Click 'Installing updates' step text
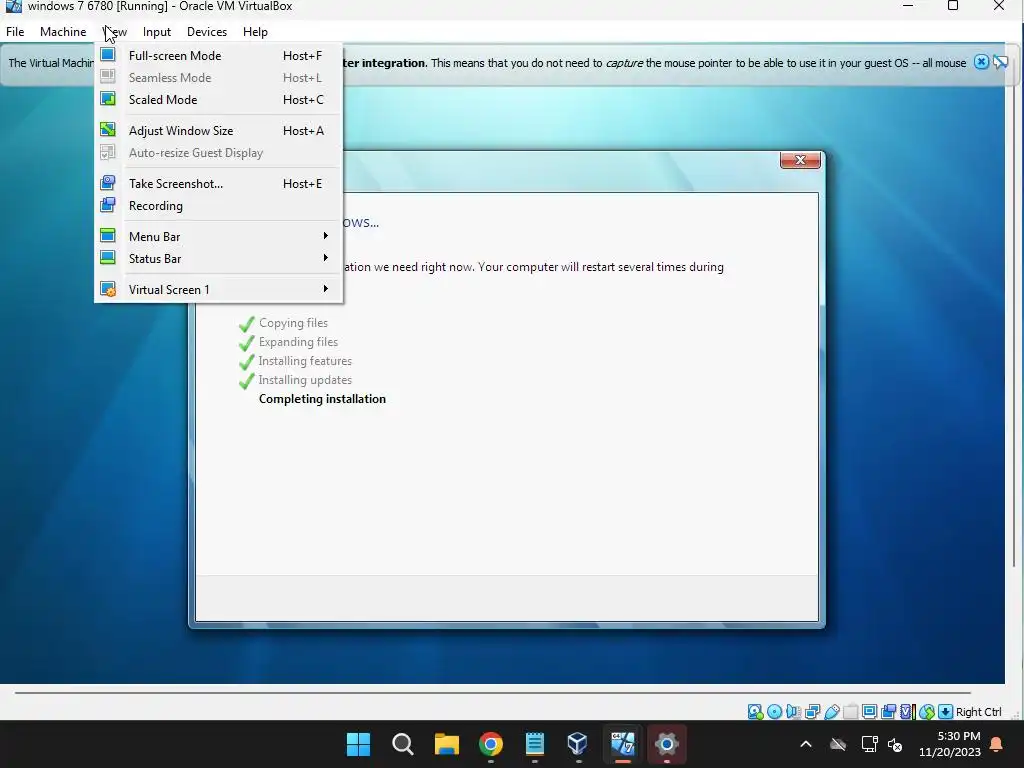The image size is (1024, 768). 305,379
